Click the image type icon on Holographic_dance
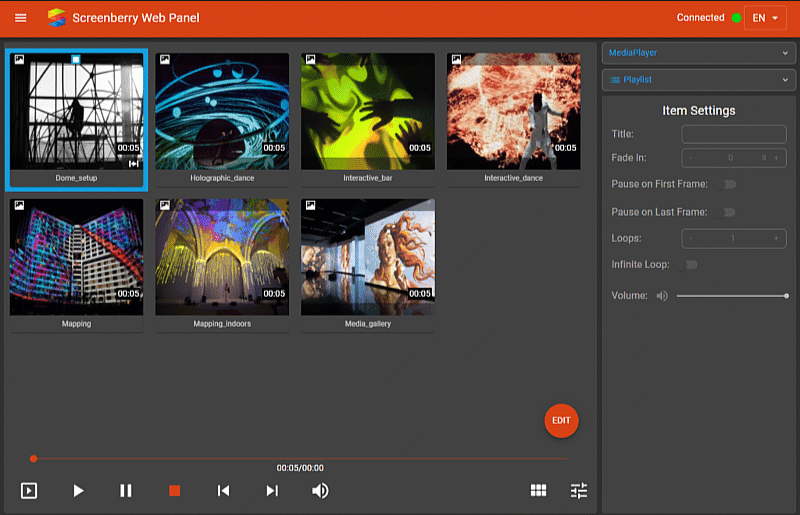800x515 pixels. click(165, 59)
